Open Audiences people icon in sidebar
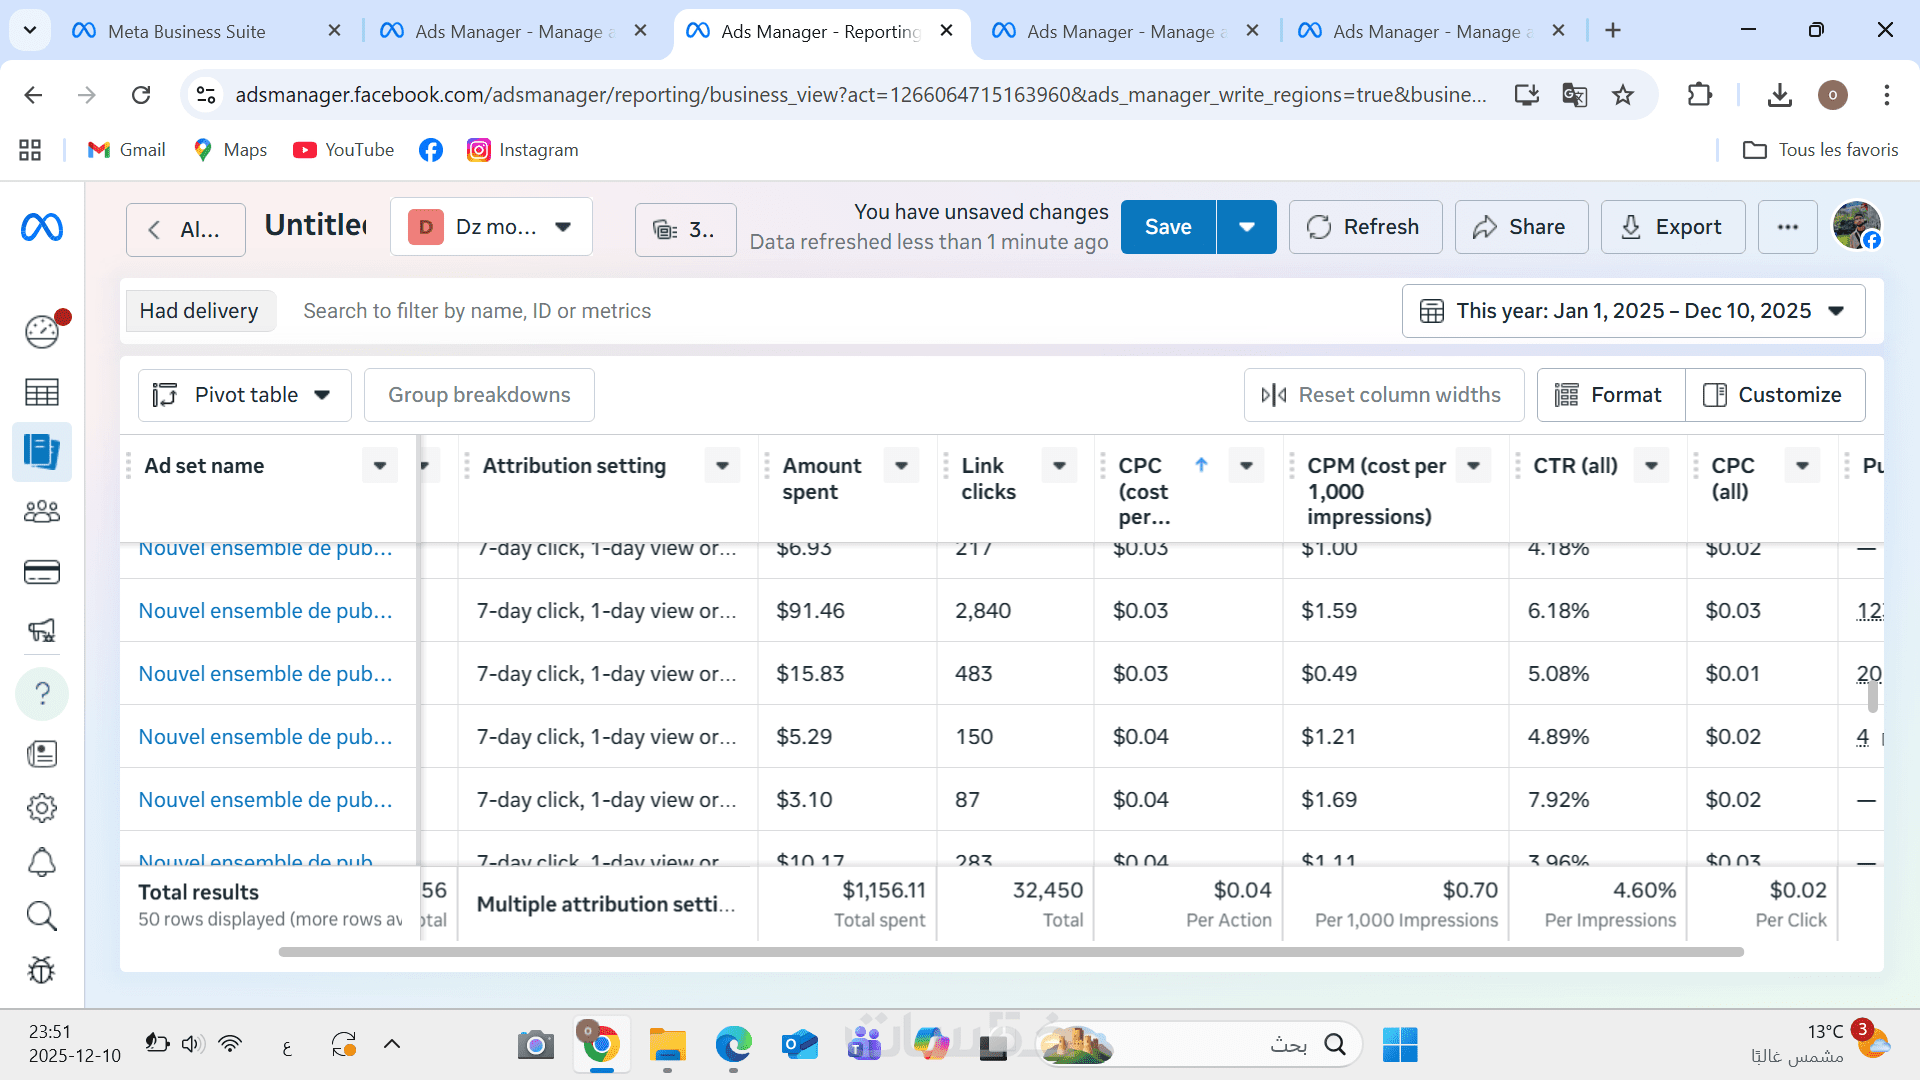 42,512
